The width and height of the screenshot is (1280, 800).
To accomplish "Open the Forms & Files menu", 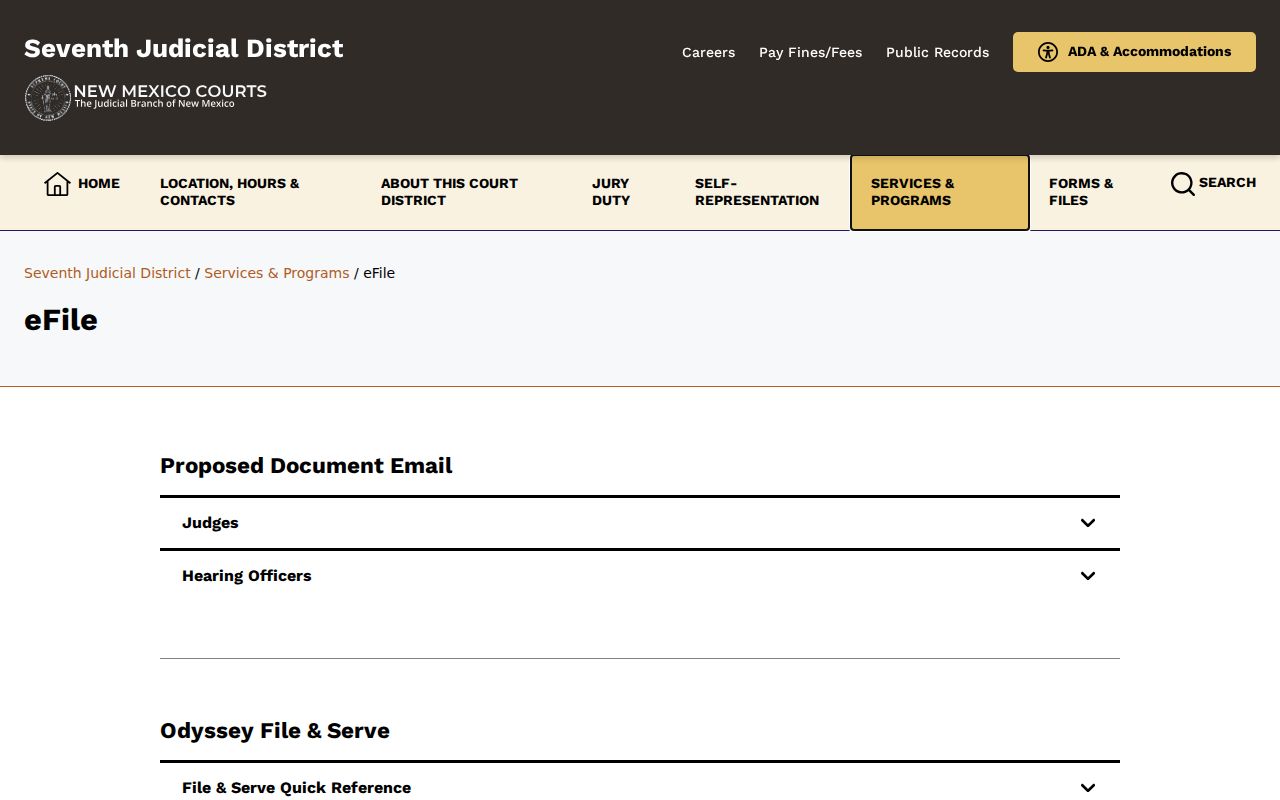I will [x=1081, y=192].
